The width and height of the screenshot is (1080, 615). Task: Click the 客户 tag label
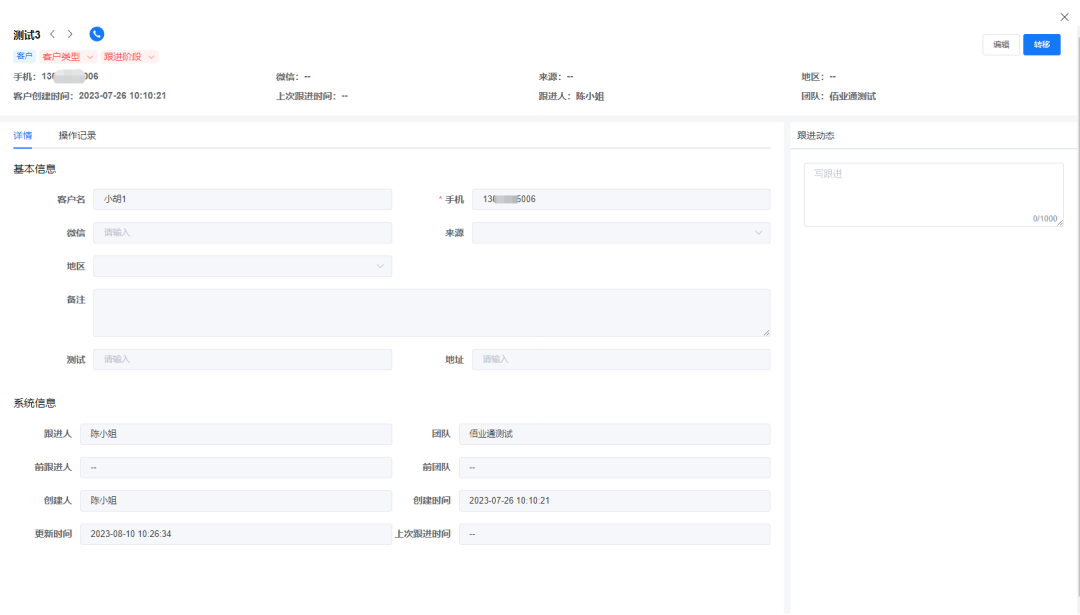[x=24, y=56]
